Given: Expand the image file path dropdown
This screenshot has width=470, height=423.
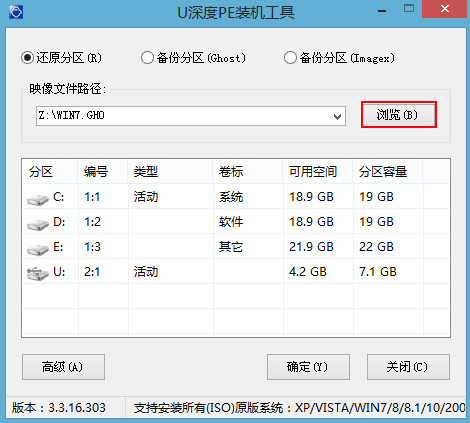Looking at the screenshot, I should 337,116.
